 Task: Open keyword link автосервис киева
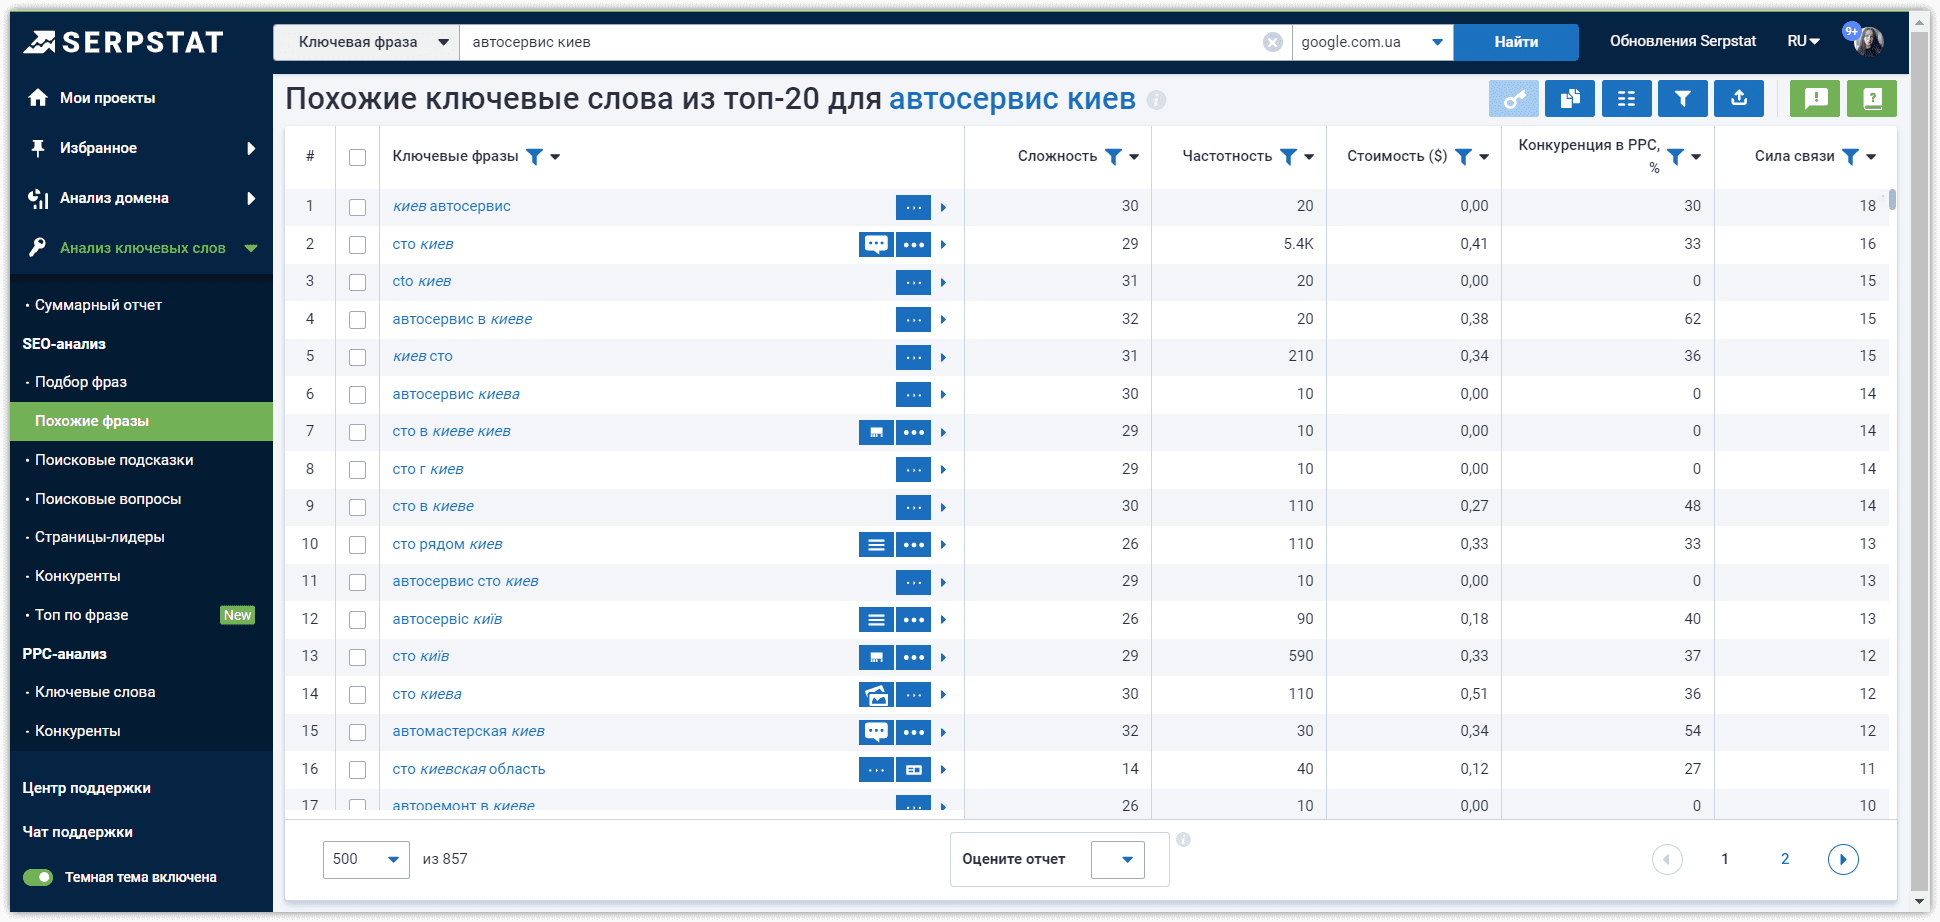click(456, 394)
